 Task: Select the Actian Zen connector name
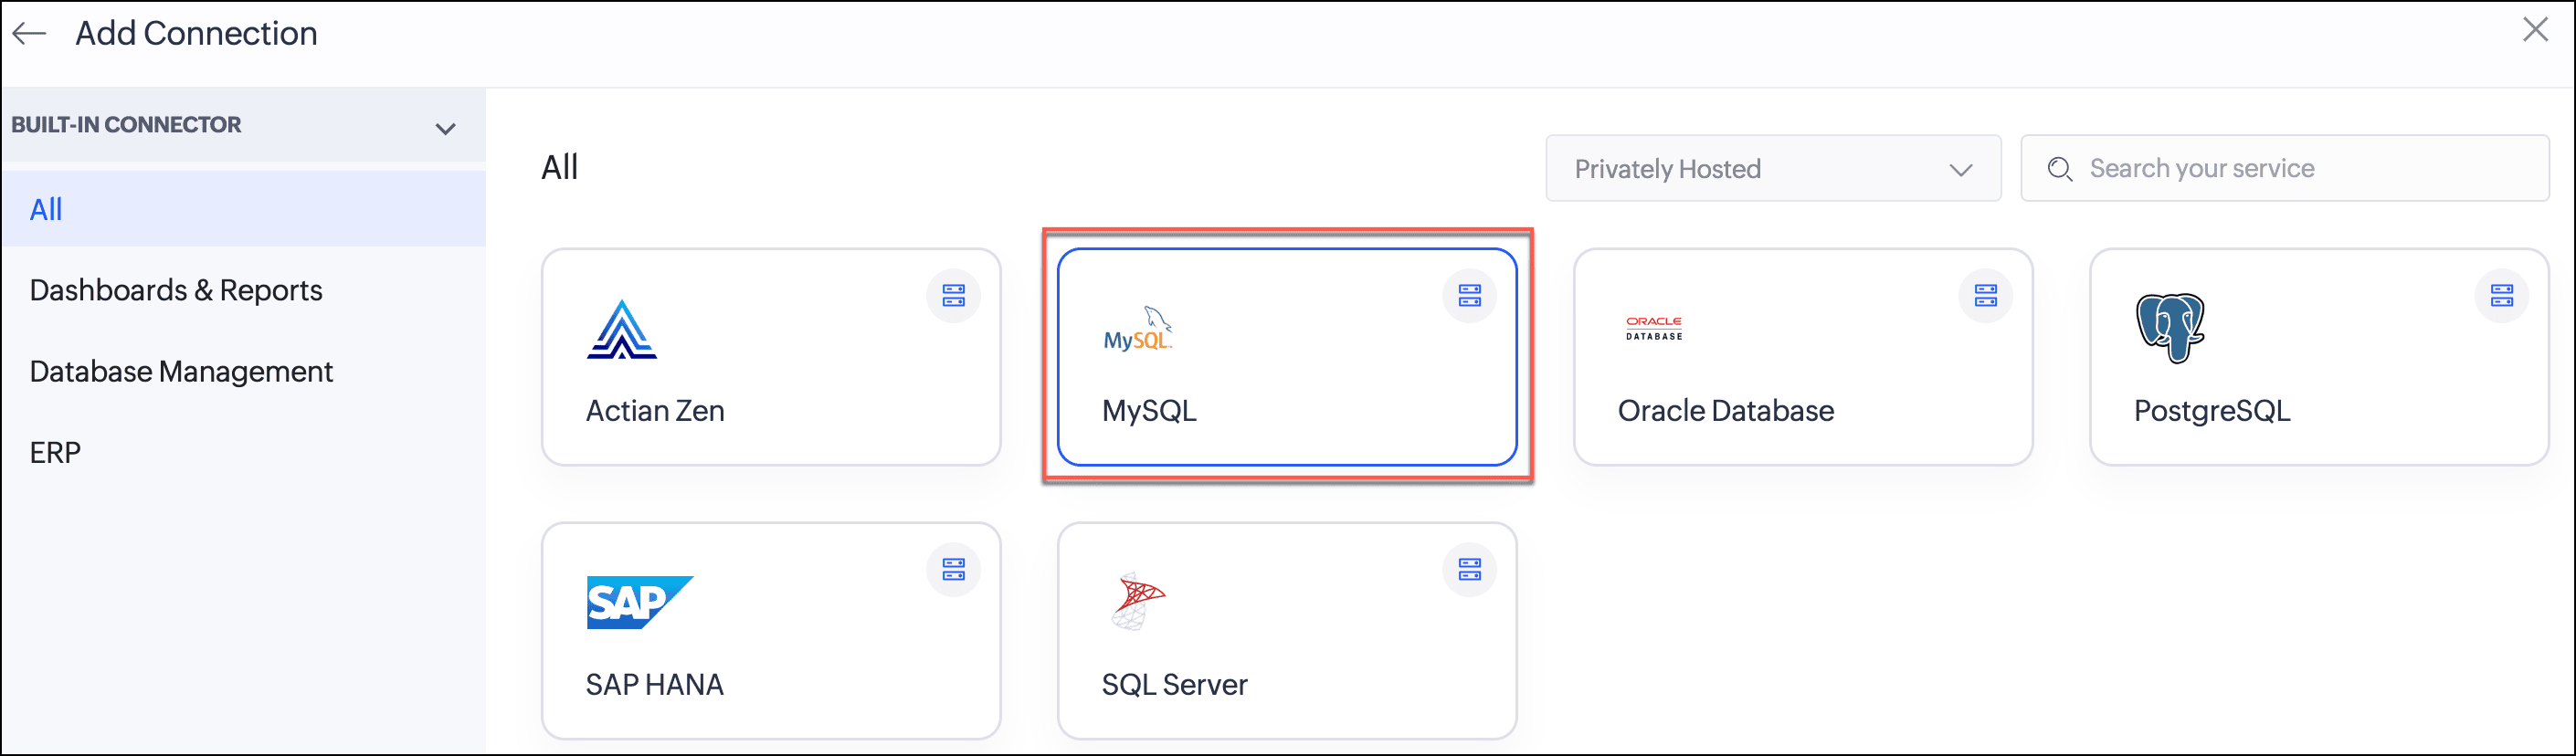pos(655,410)
